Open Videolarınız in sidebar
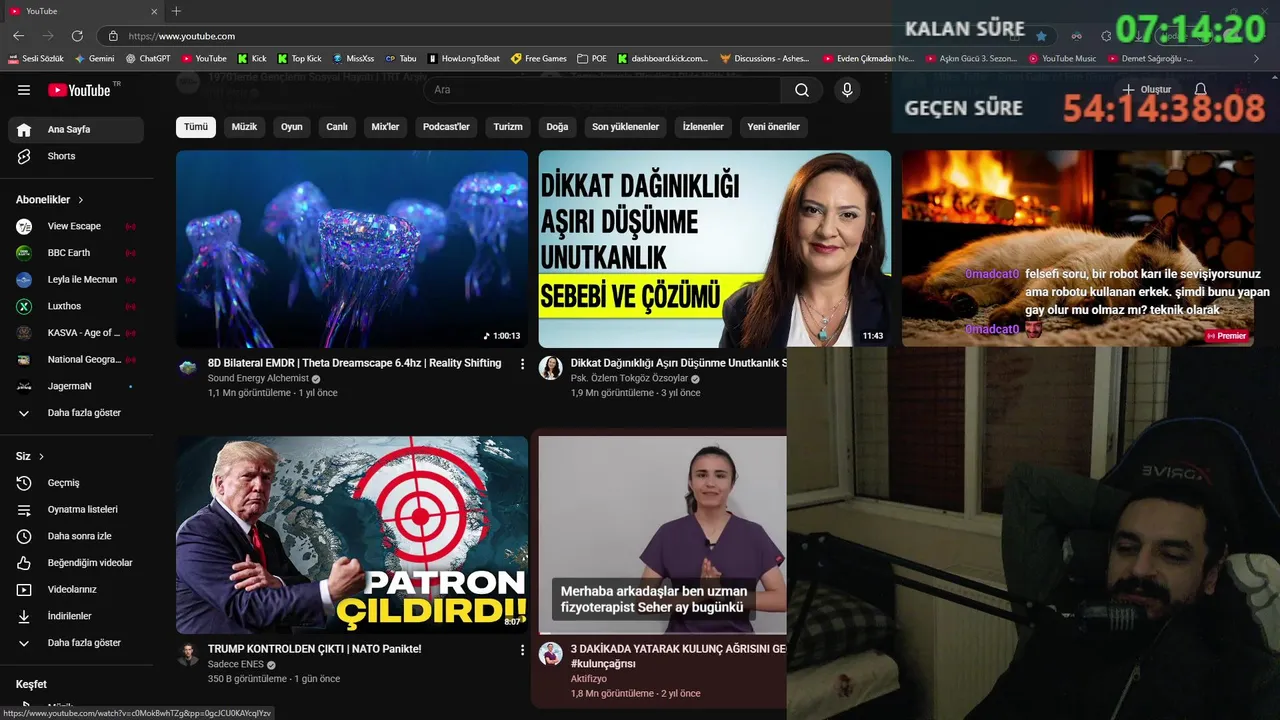 (76, 589)
